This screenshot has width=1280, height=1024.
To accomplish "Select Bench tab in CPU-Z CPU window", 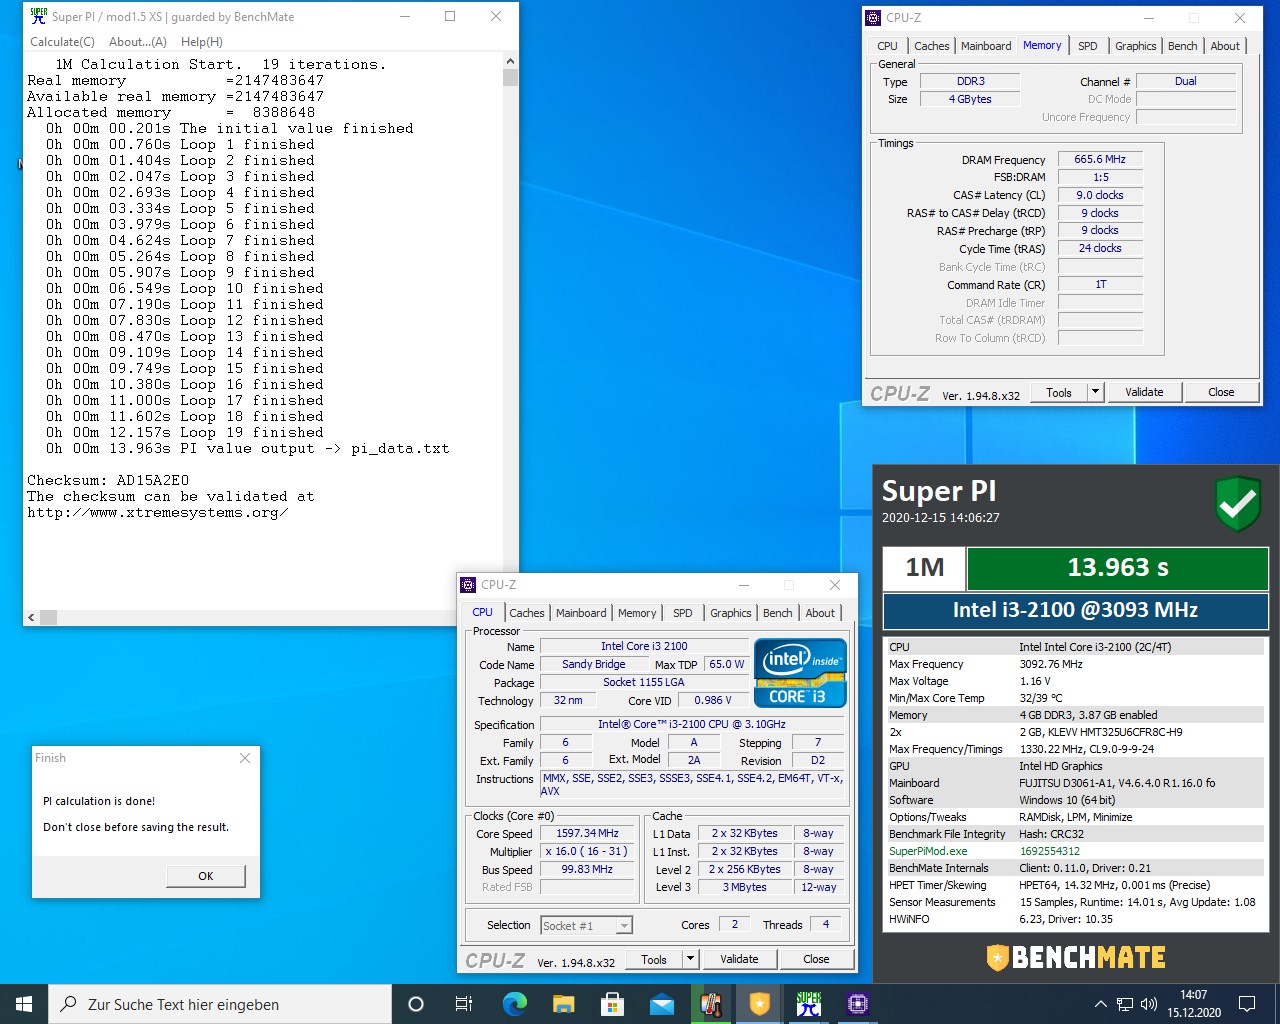I will pyautogui.click(x=777, y=613).
